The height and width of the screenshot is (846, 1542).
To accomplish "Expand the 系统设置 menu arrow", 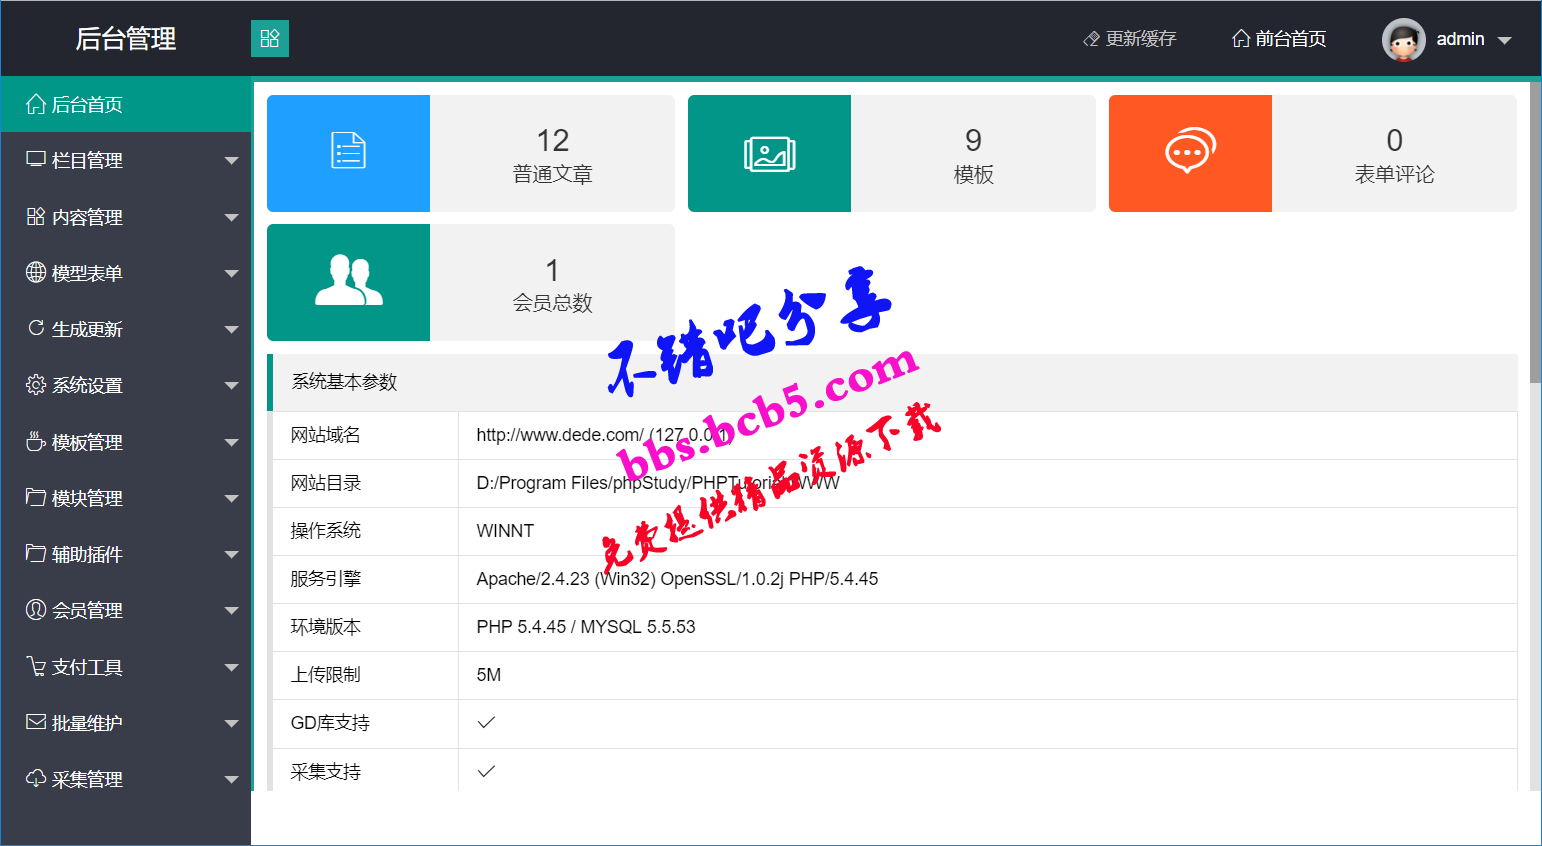I will [231, 386].
